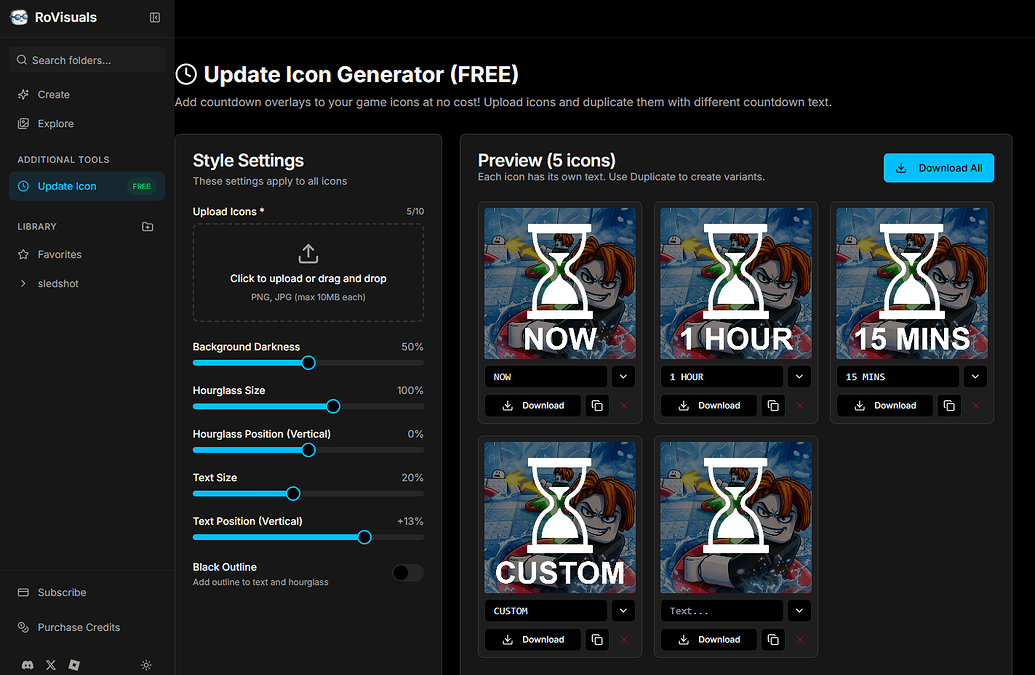Toggle the Black Outline switch
This screenshot has width=1035, height=675.
(x=407, y=573)
